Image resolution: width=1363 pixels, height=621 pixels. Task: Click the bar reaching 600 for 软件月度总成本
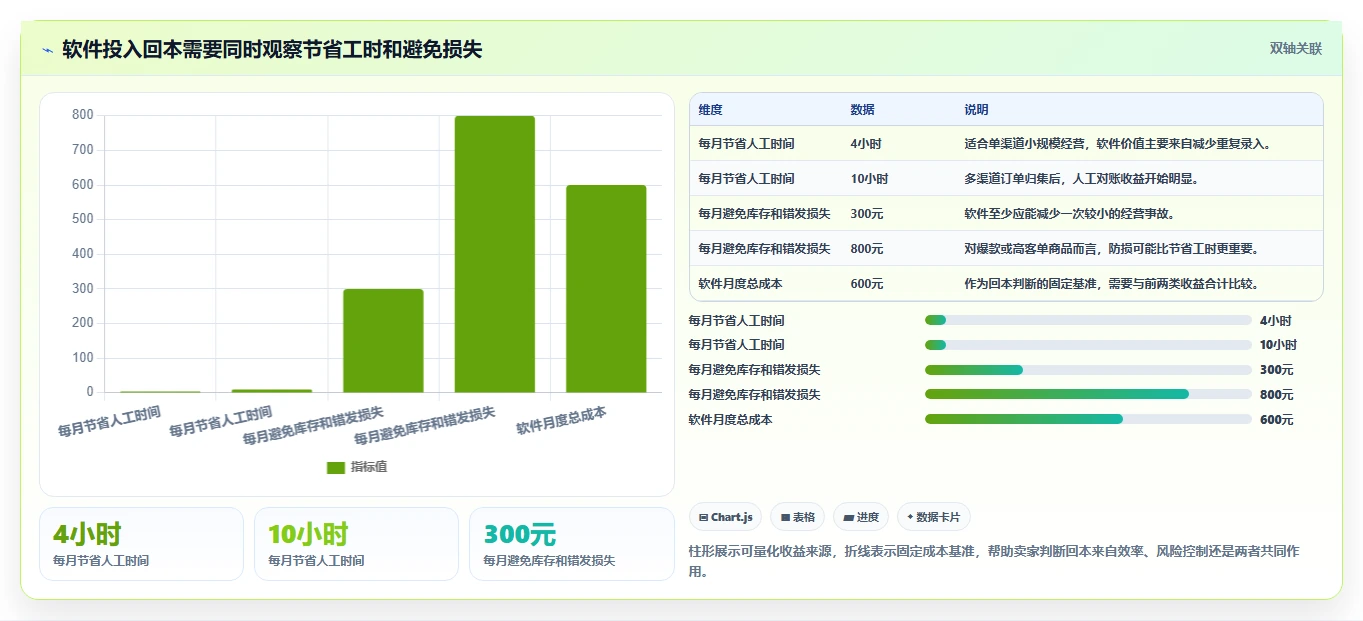click(606, 289)
